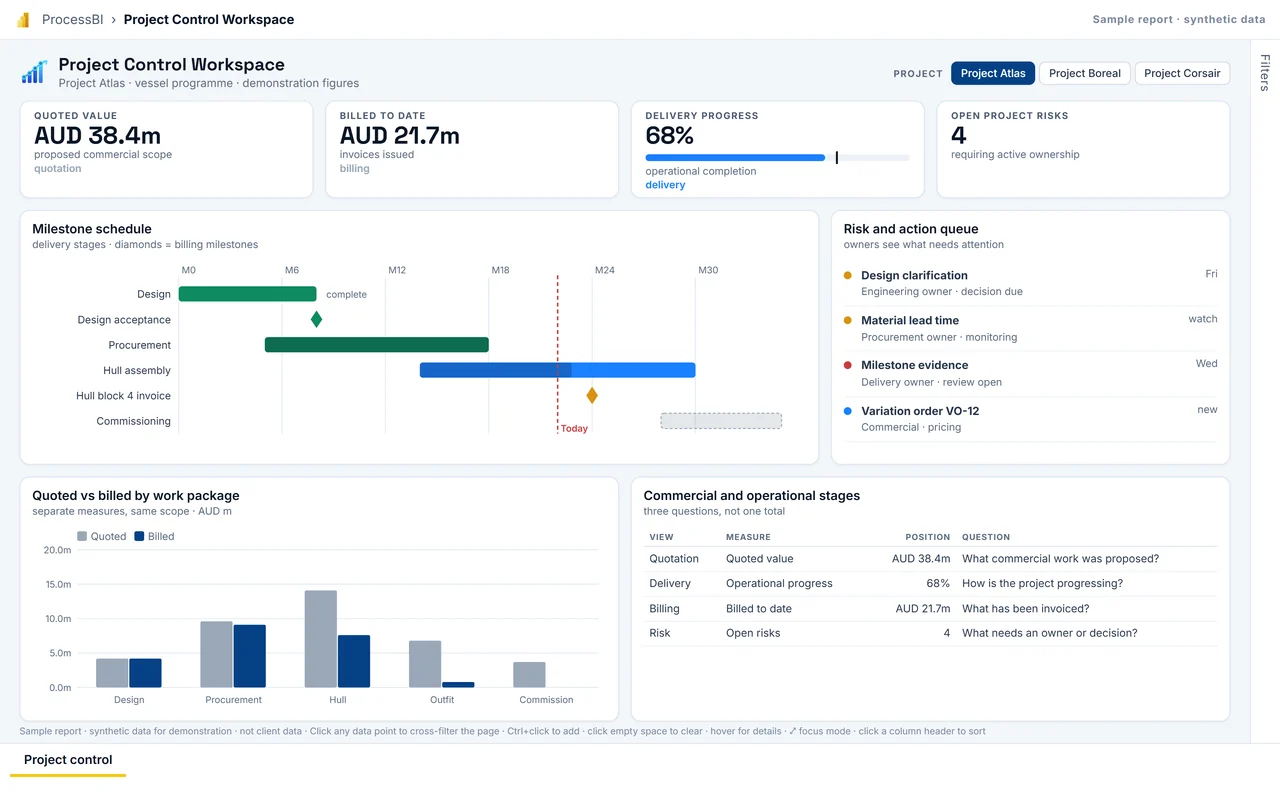Click the Open Project Risks value 4
Screen dimensions: 1280x800
pyautogui.click(x=958, y=135)
